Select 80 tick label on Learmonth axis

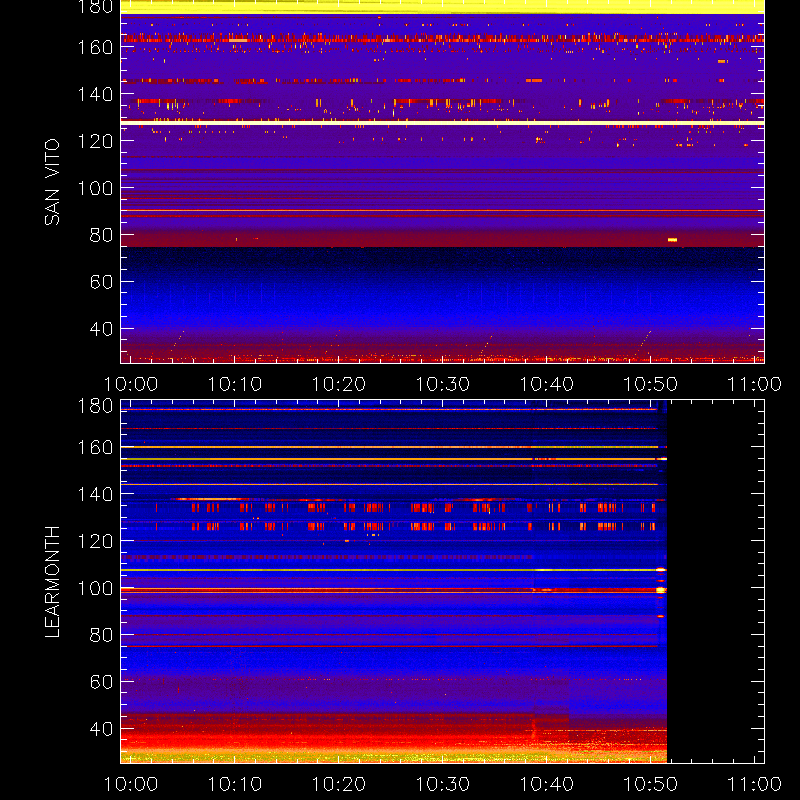[101, 635]
